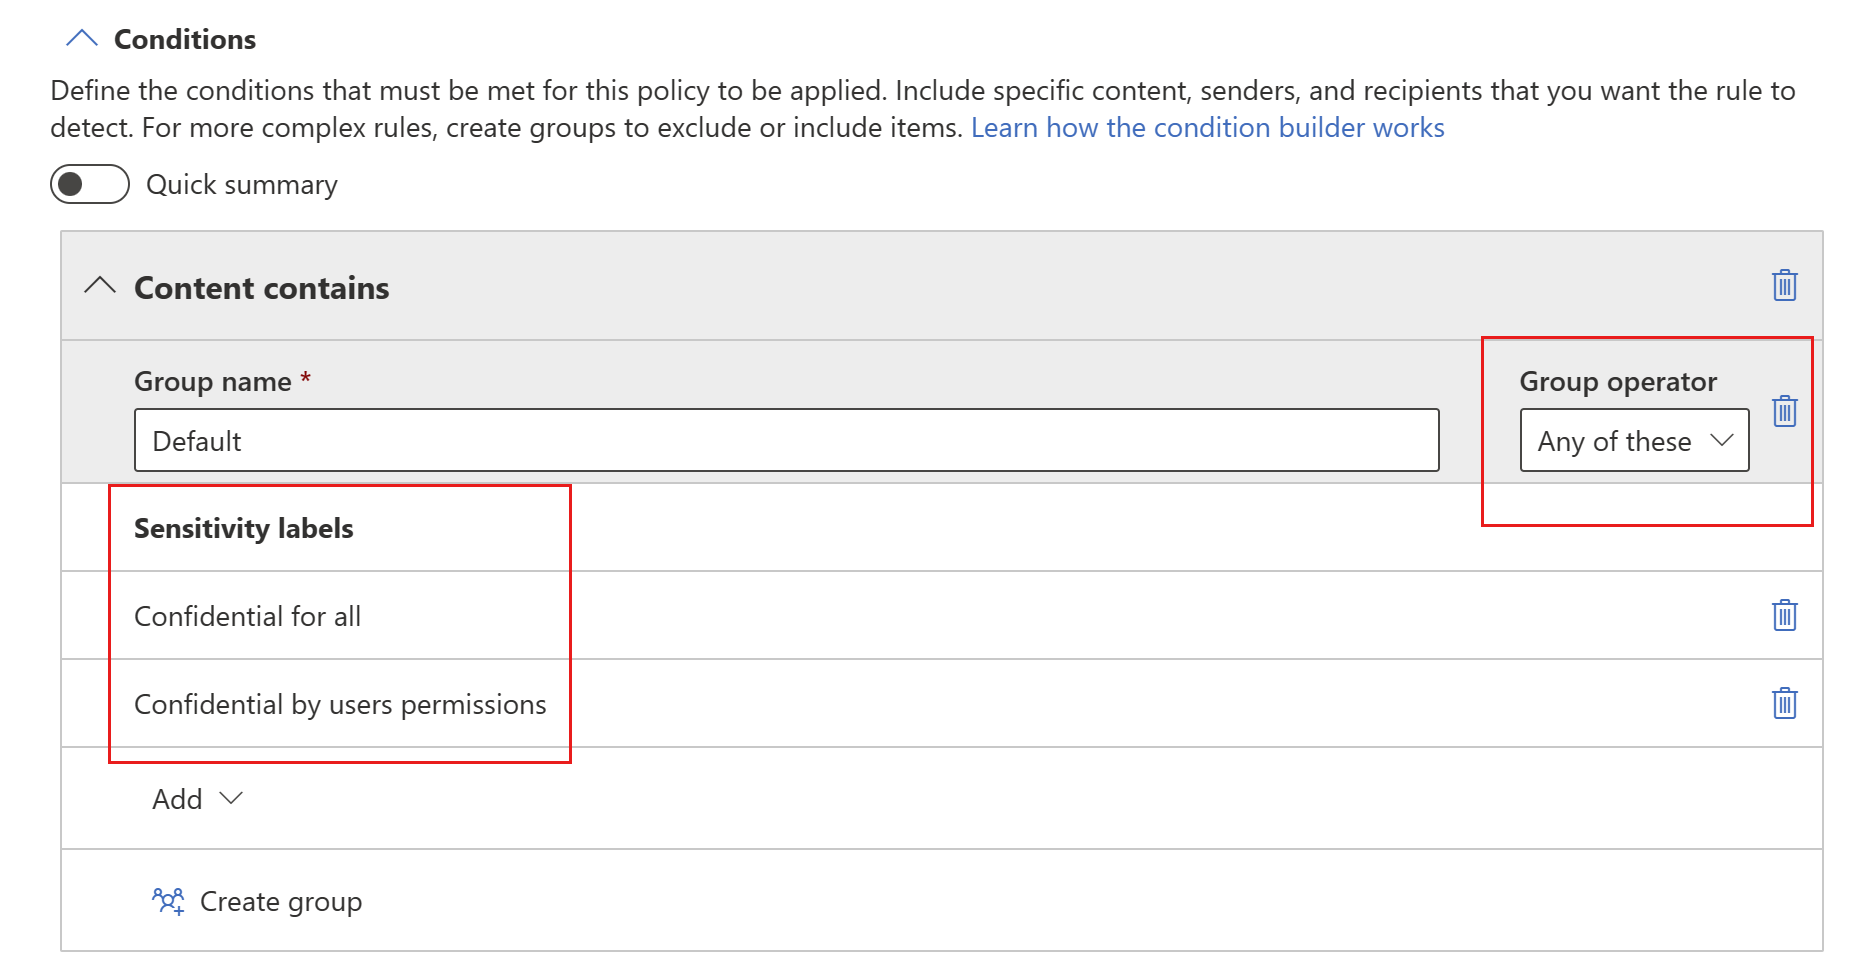Viewport: 1863px width, 973px height.
Task: Select the Confidential for all row
Action: click(247, 616)
